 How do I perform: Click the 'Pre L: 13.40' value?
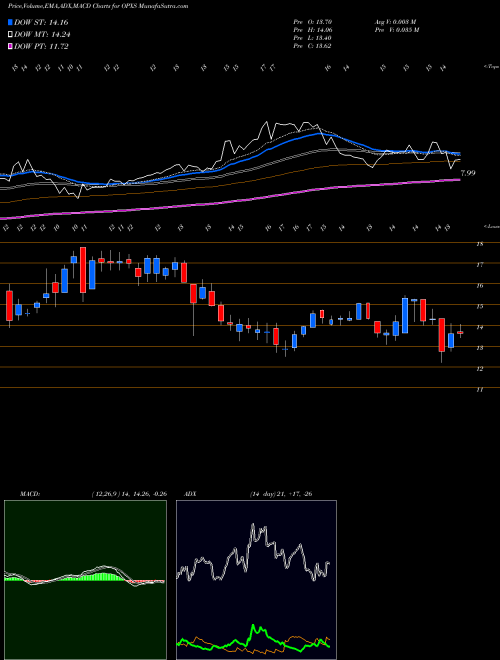tap(313, 38)
